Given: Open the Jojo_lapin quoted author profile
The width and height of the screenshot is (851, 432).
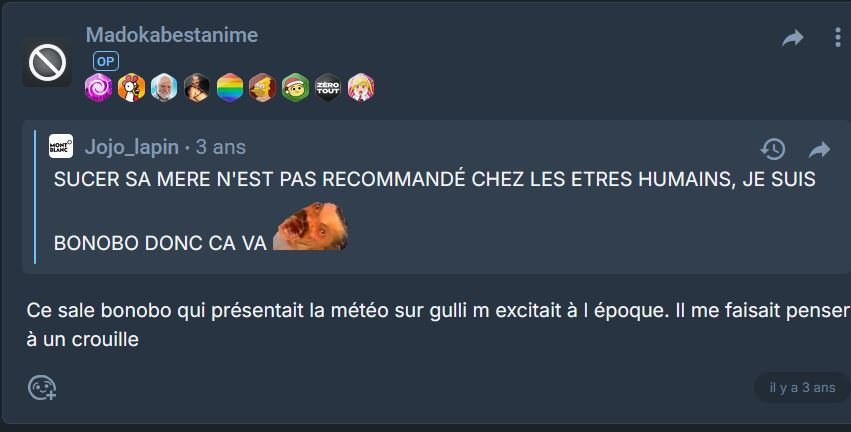Looking at the screenshot, I should [x=132, y=147].
